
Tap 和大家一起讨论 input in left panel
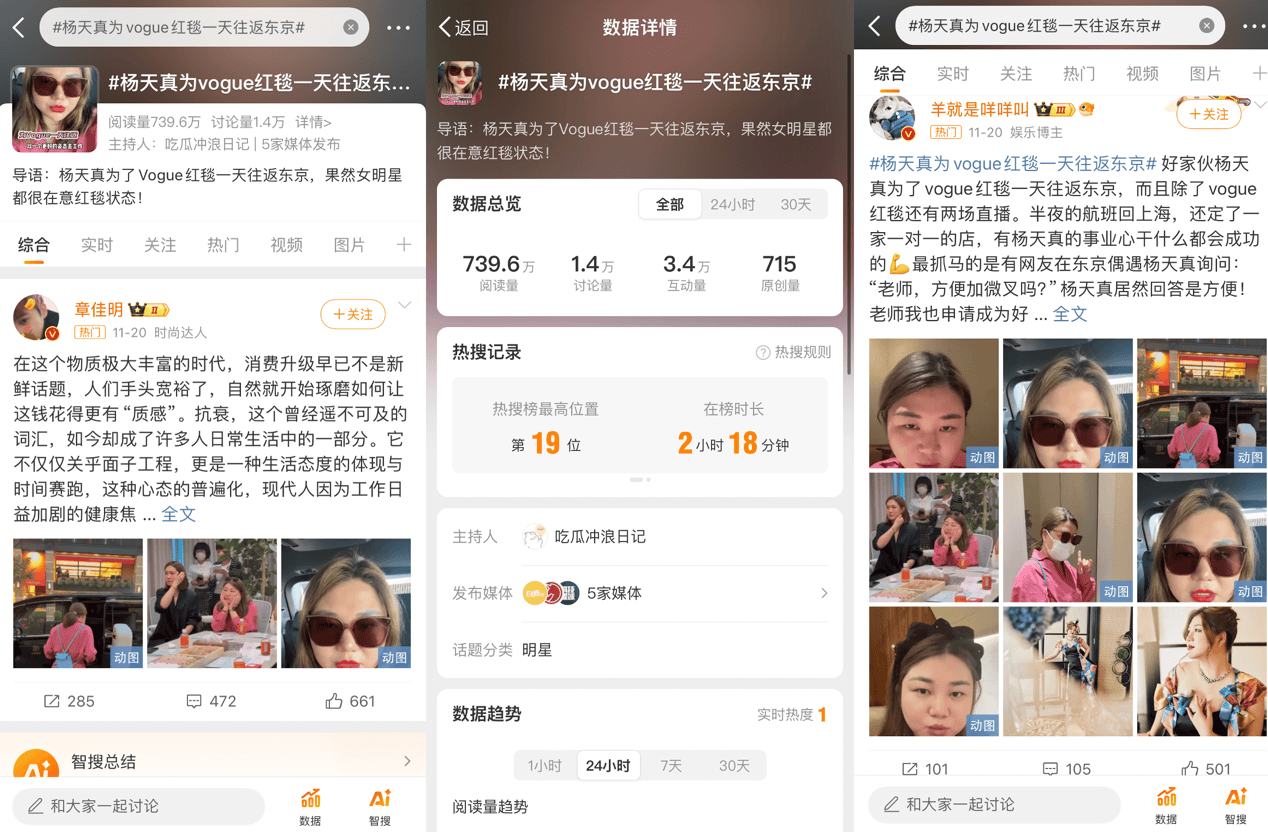coord(138,805)
